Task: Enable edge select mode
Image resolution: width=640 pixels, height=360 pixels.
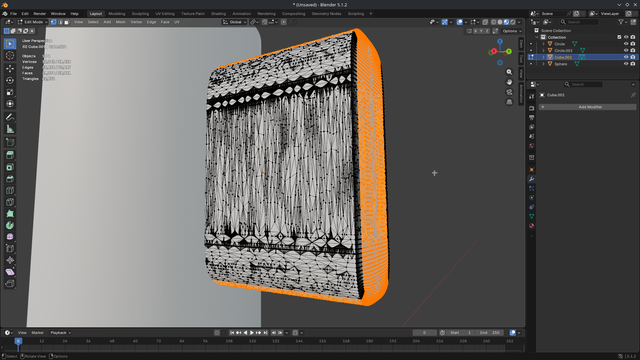Action: [60, 22]
